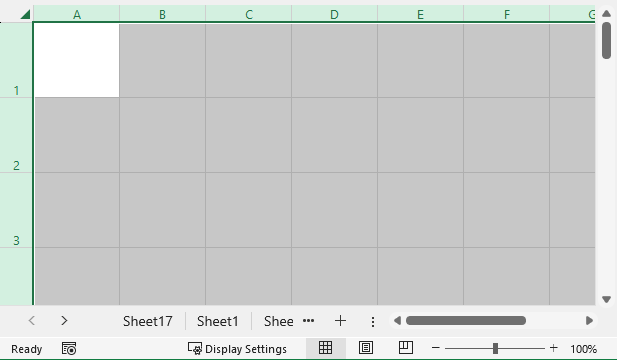
Task: Zoom out with the minus button
Action: pos(435,348)
